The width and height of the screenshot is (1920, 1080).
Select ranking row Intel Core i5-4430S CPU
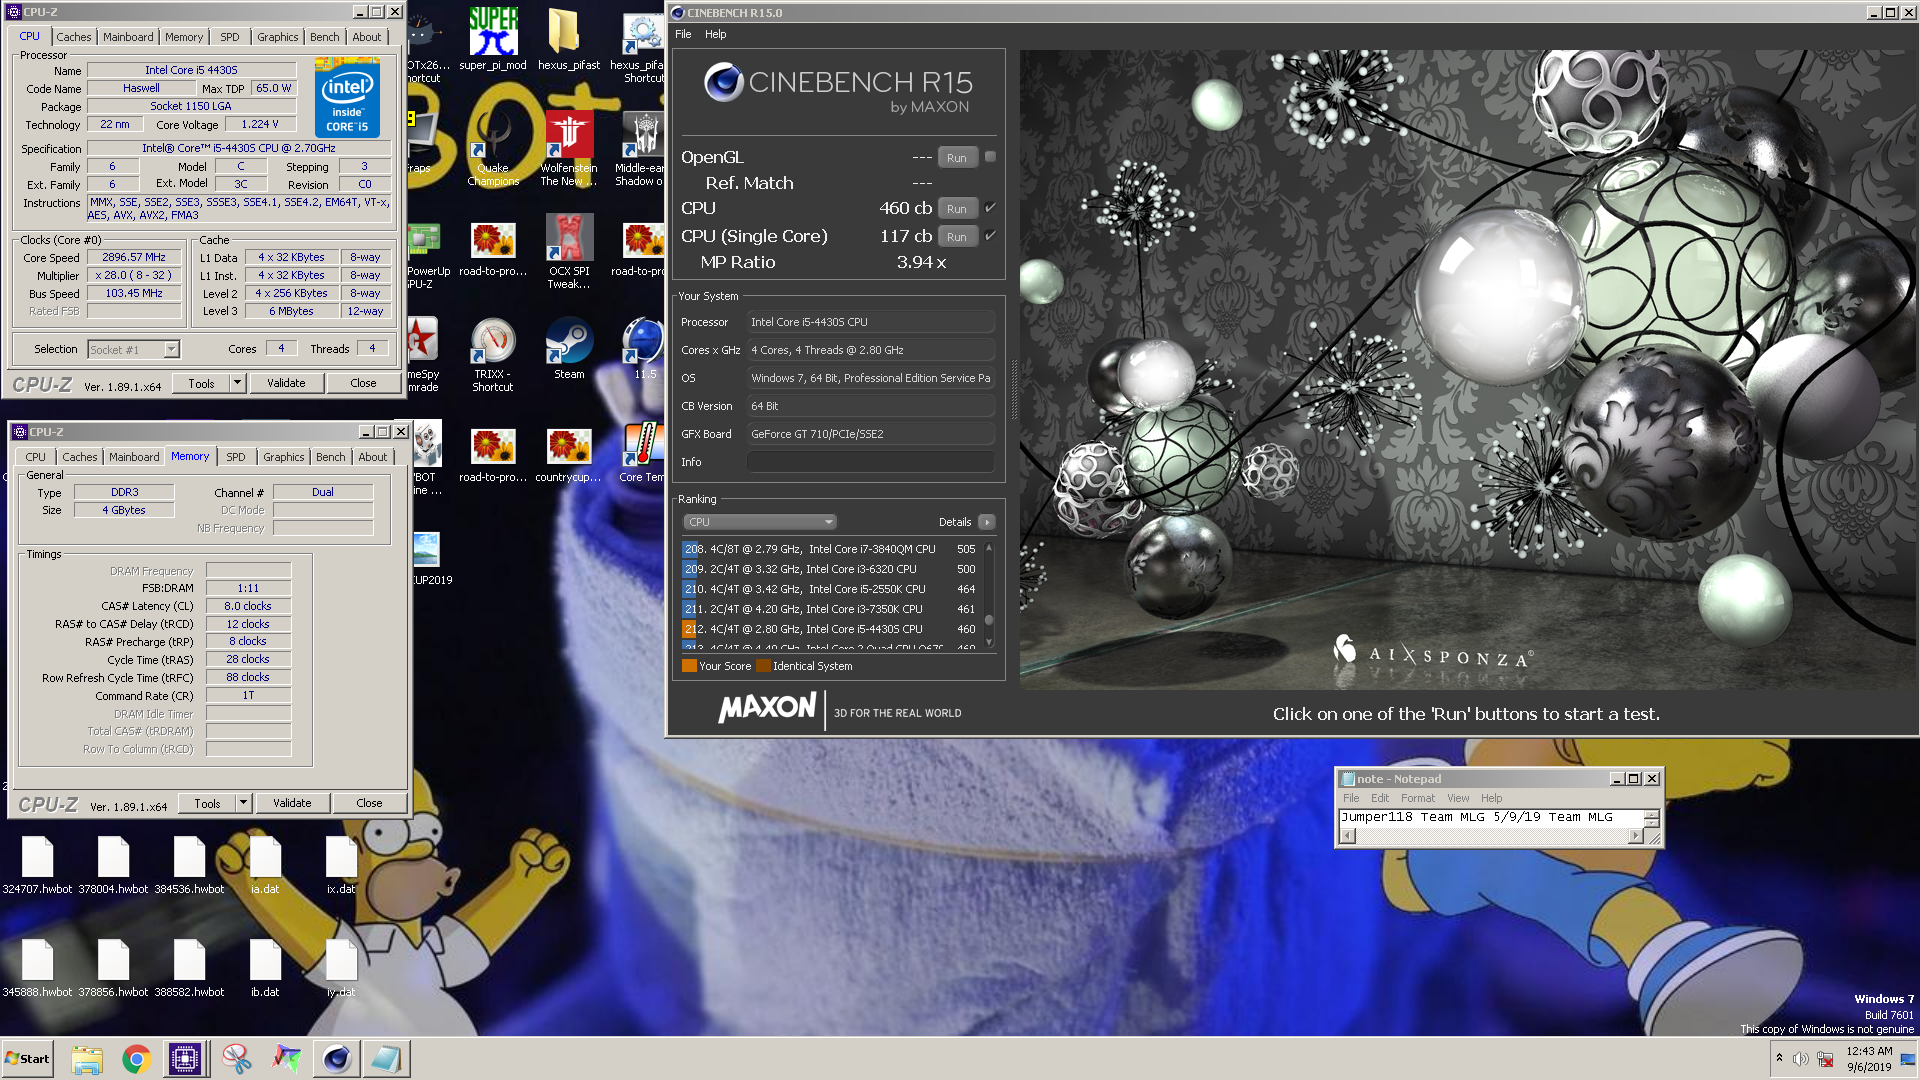coord(830,629)
